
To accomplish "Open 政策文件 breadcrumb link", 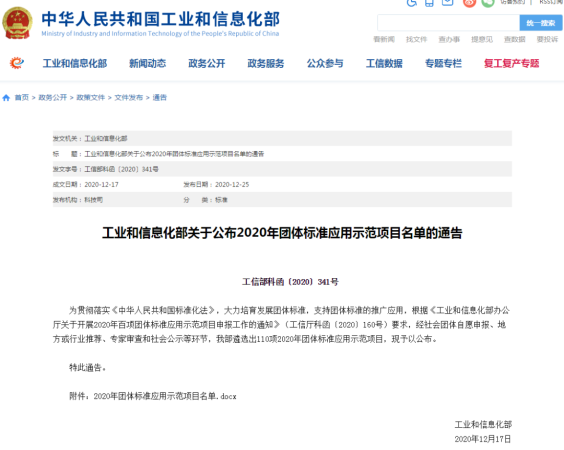I will click(x=91, y=97).
